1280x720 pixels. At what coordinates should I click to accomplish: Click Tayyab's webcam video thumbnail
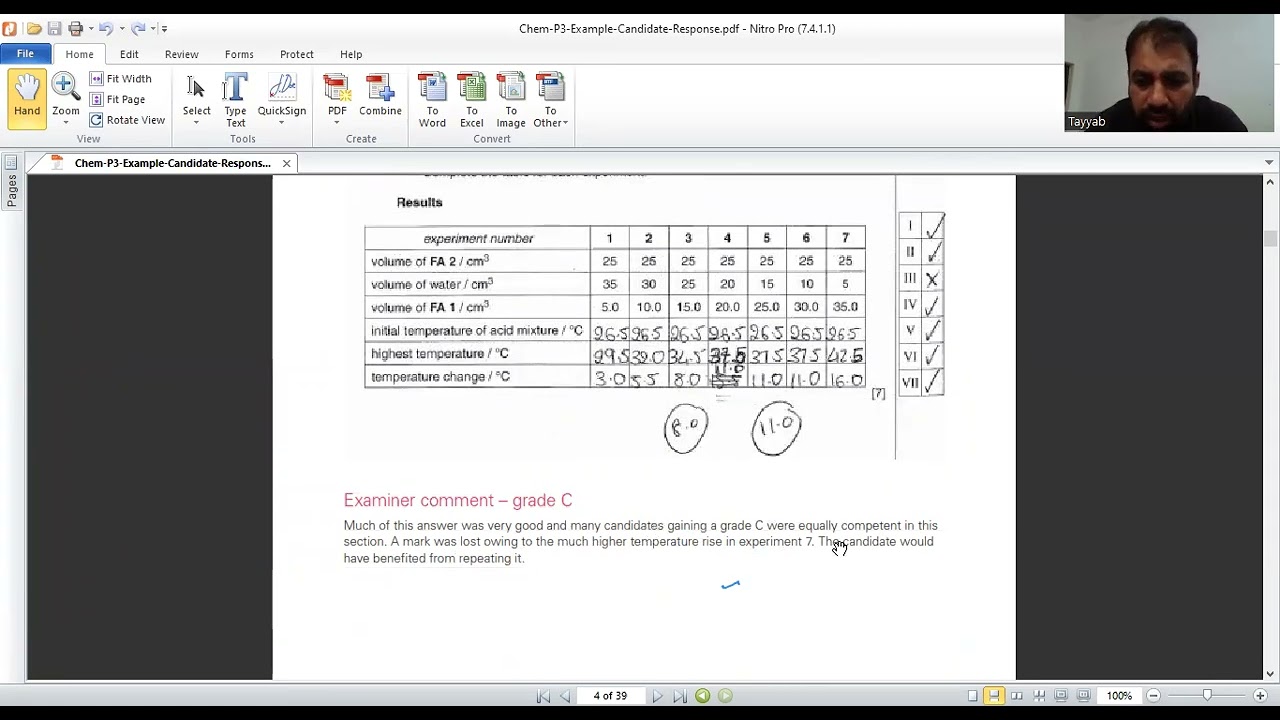pyautogui.click(x=1170, y=73)
